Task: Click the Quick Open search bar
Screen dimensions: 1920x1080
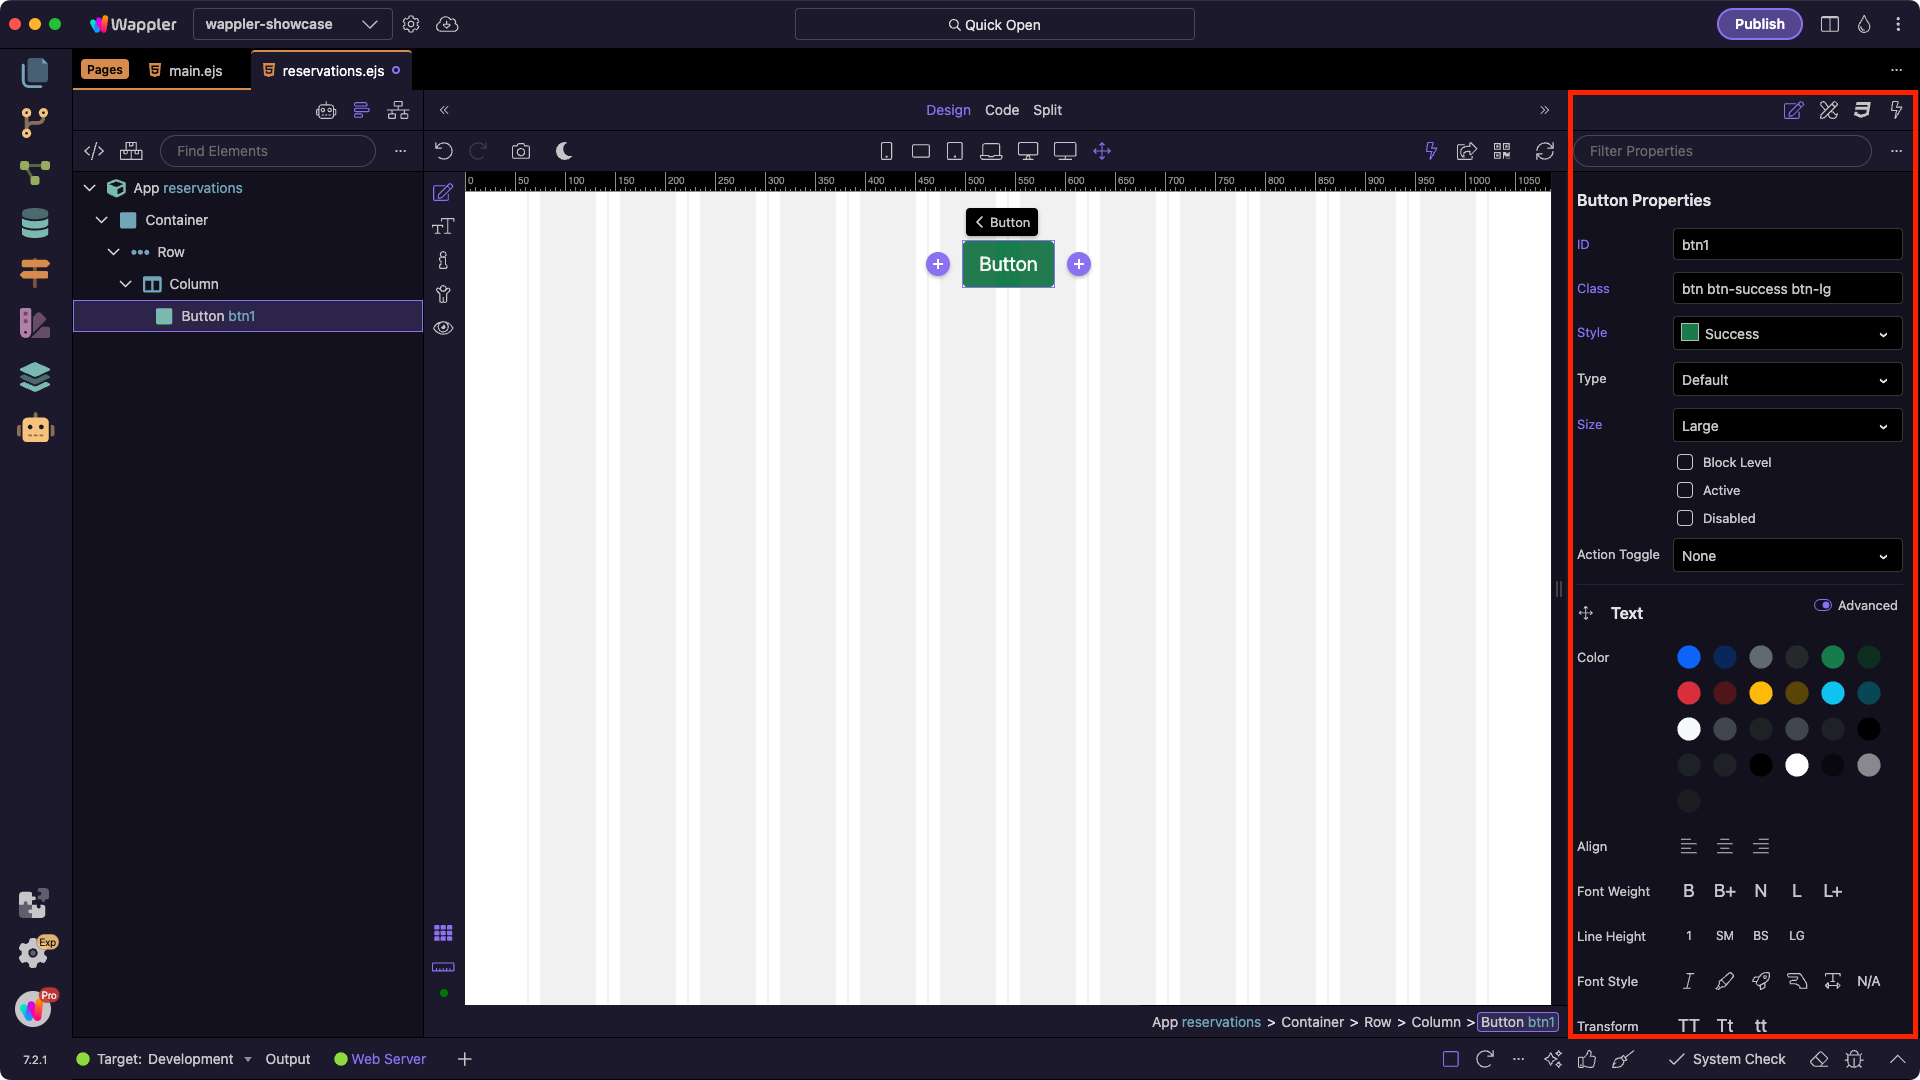Action: pos(994,24)
